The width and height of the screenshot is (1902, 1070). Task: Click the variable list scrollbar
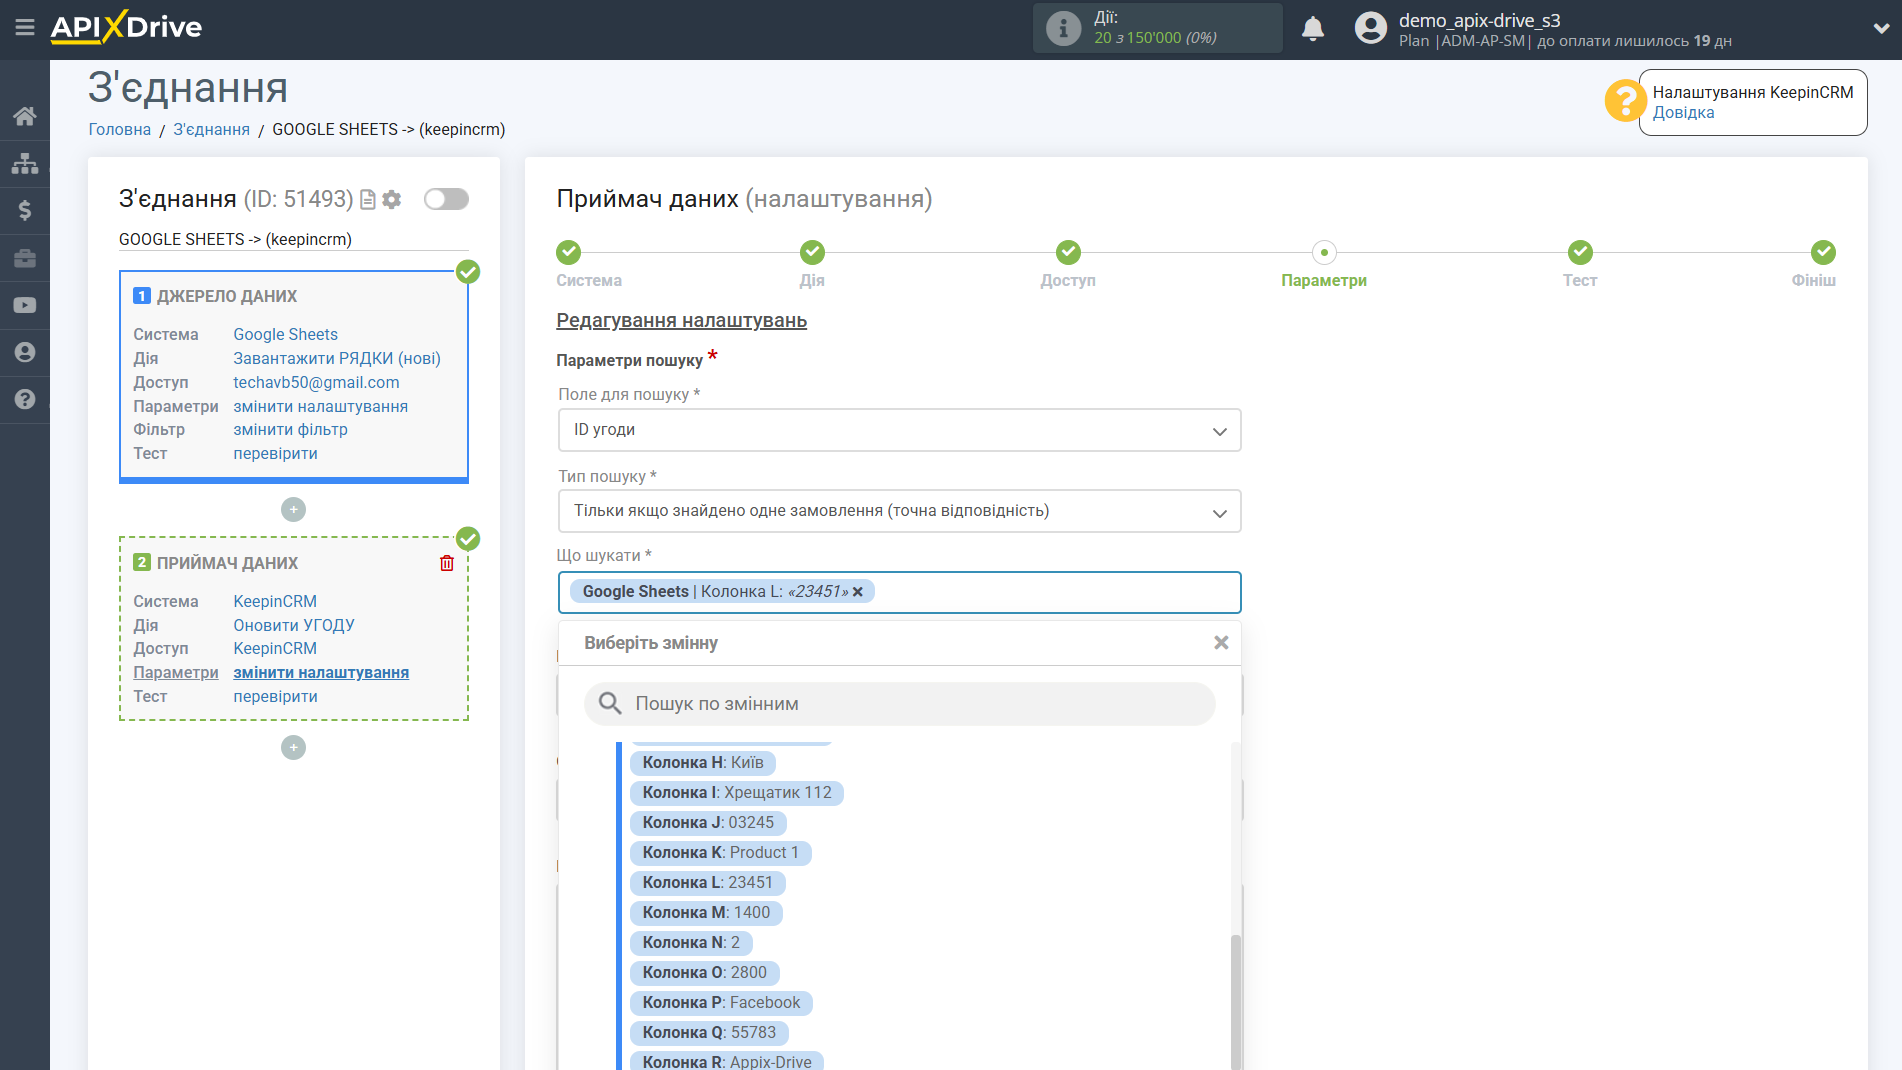tap(1236, 1000)
